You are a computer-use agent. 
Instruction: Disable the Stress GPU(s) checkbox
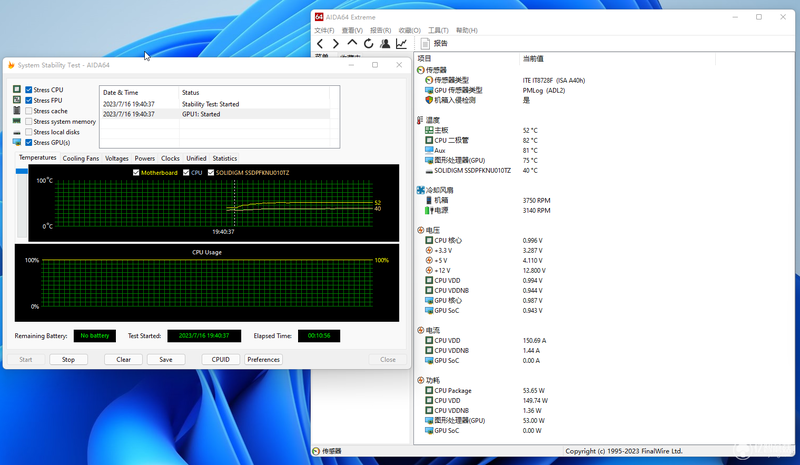29,142
